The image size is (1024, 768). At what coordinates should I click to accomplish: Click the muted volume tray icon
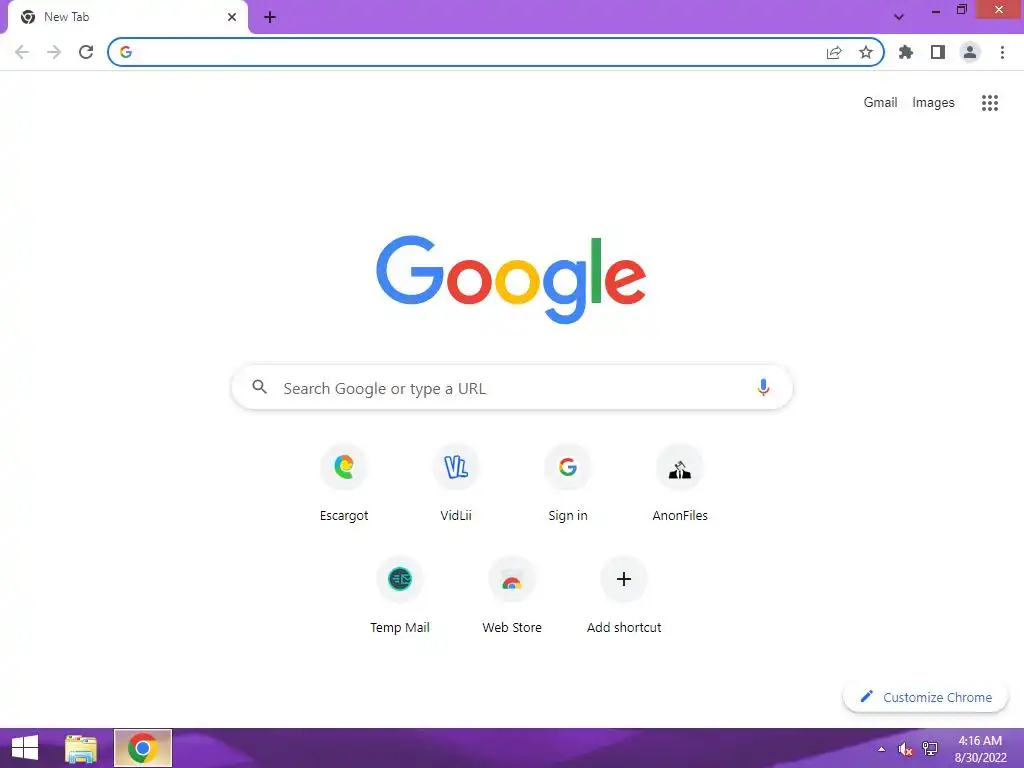click(x=905, y=749)
